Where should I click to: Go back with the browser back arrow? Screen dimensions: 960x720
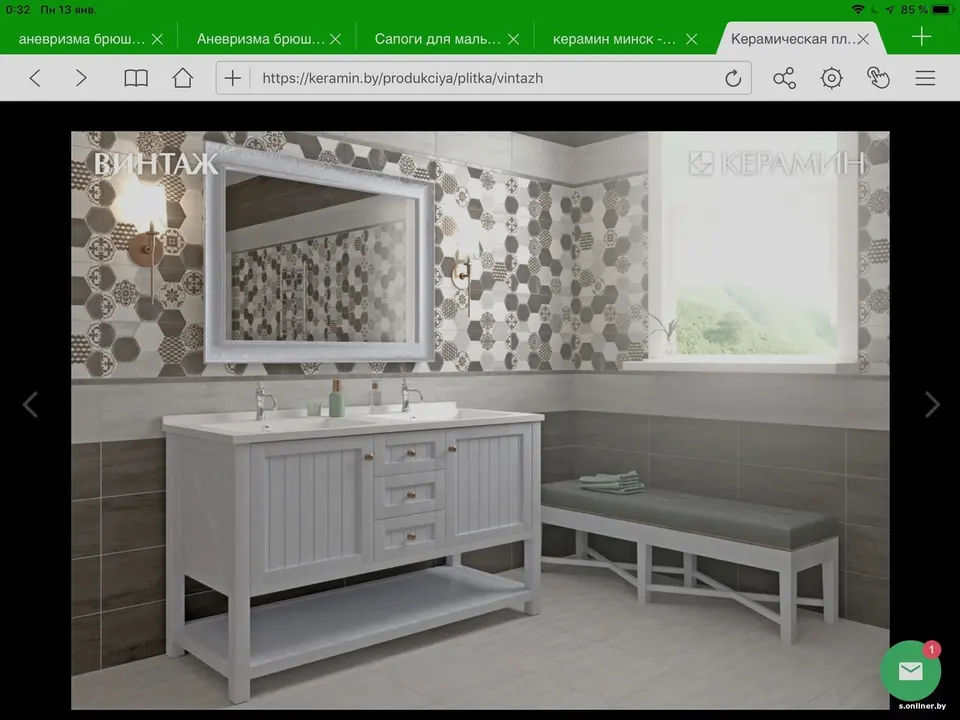35,78
